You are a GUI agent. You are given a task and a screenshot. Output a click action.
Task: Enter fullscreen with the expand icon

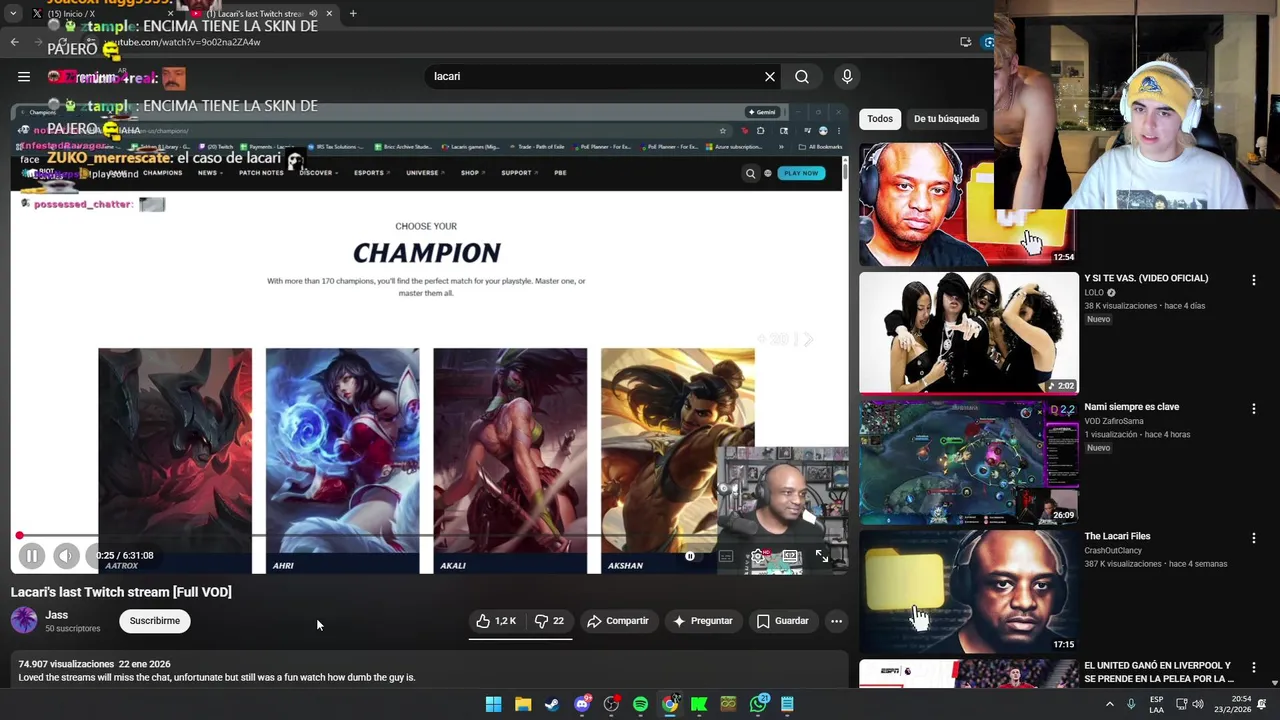pyautogui.click(x=822, y=556)
